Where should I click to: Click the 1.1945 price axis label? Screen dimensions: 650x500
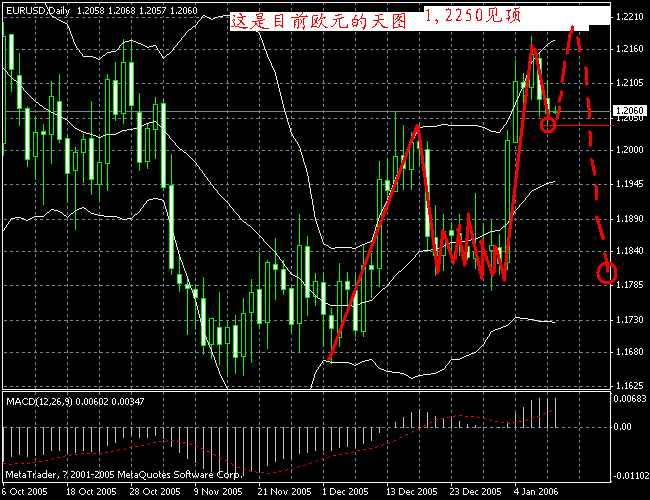(x=628, y=184)
